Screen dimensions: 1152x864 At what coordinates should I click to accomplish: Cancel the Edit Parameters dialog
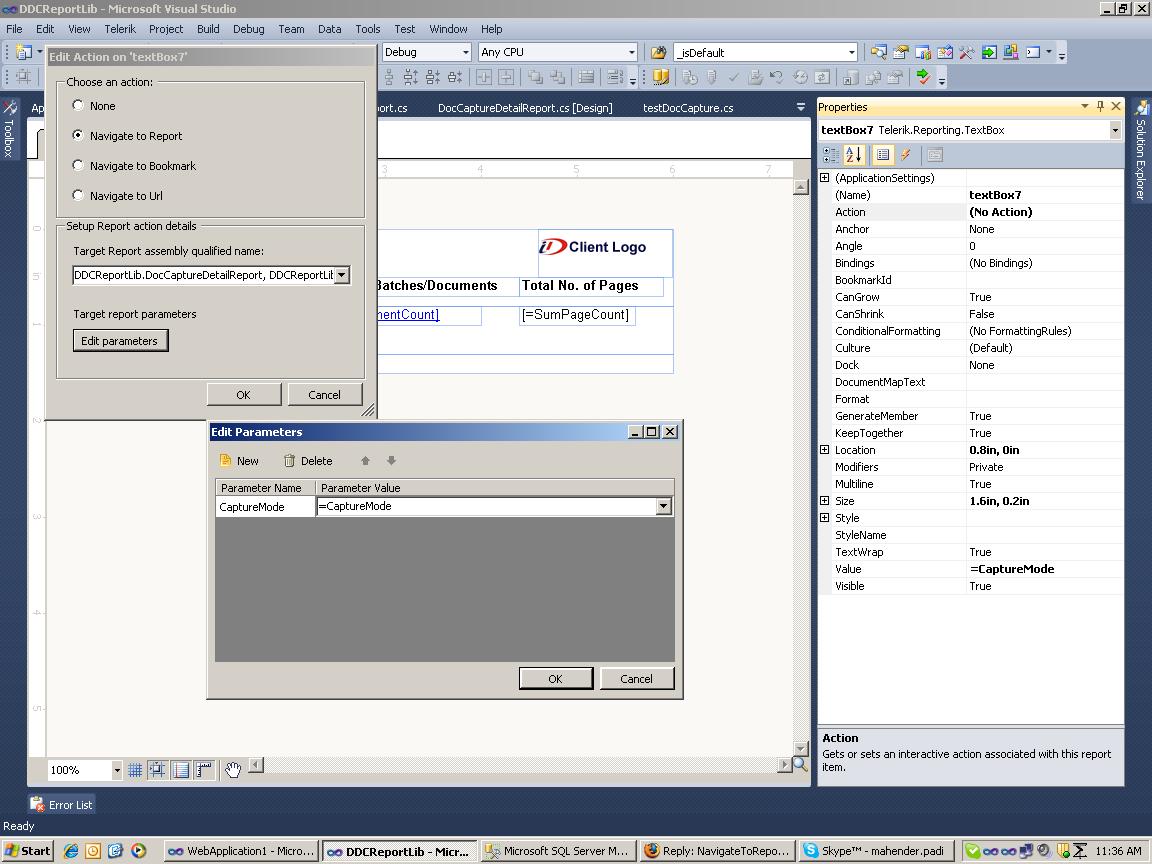pos(636,679)
